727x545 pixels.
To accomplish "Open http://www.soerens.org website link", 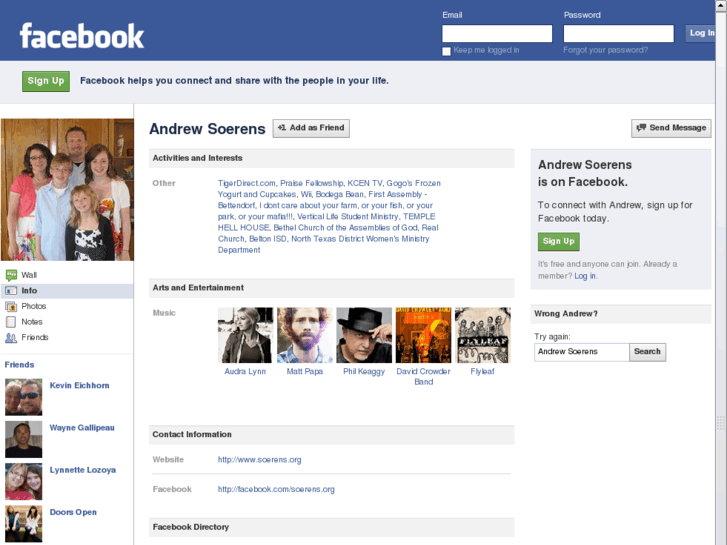I will click(260, 460).
